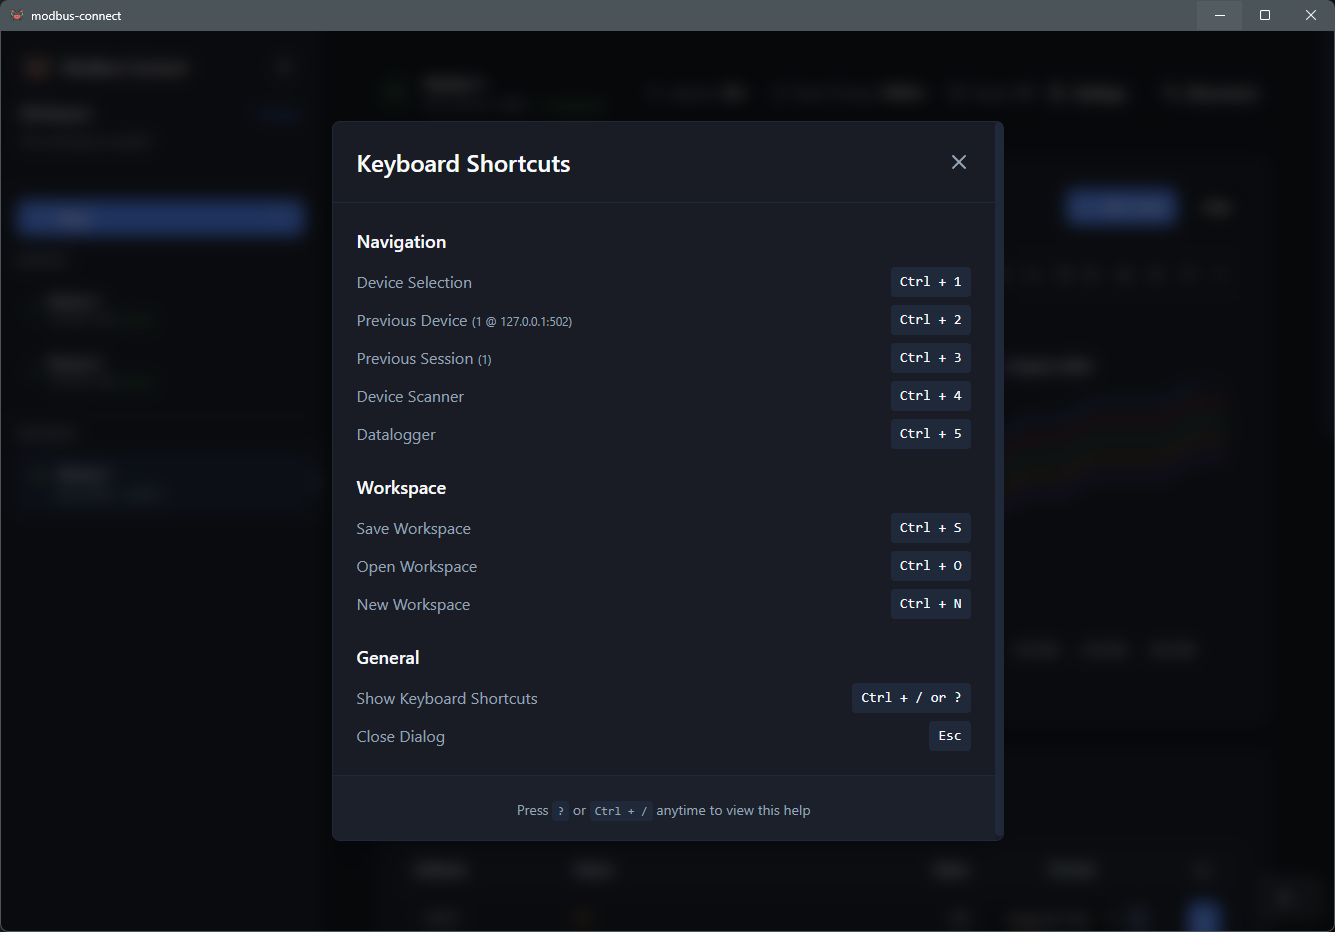Click the Datalogger shortcut entry
The height and width of the screenshot is (932, 1335).
click(396, 434)
